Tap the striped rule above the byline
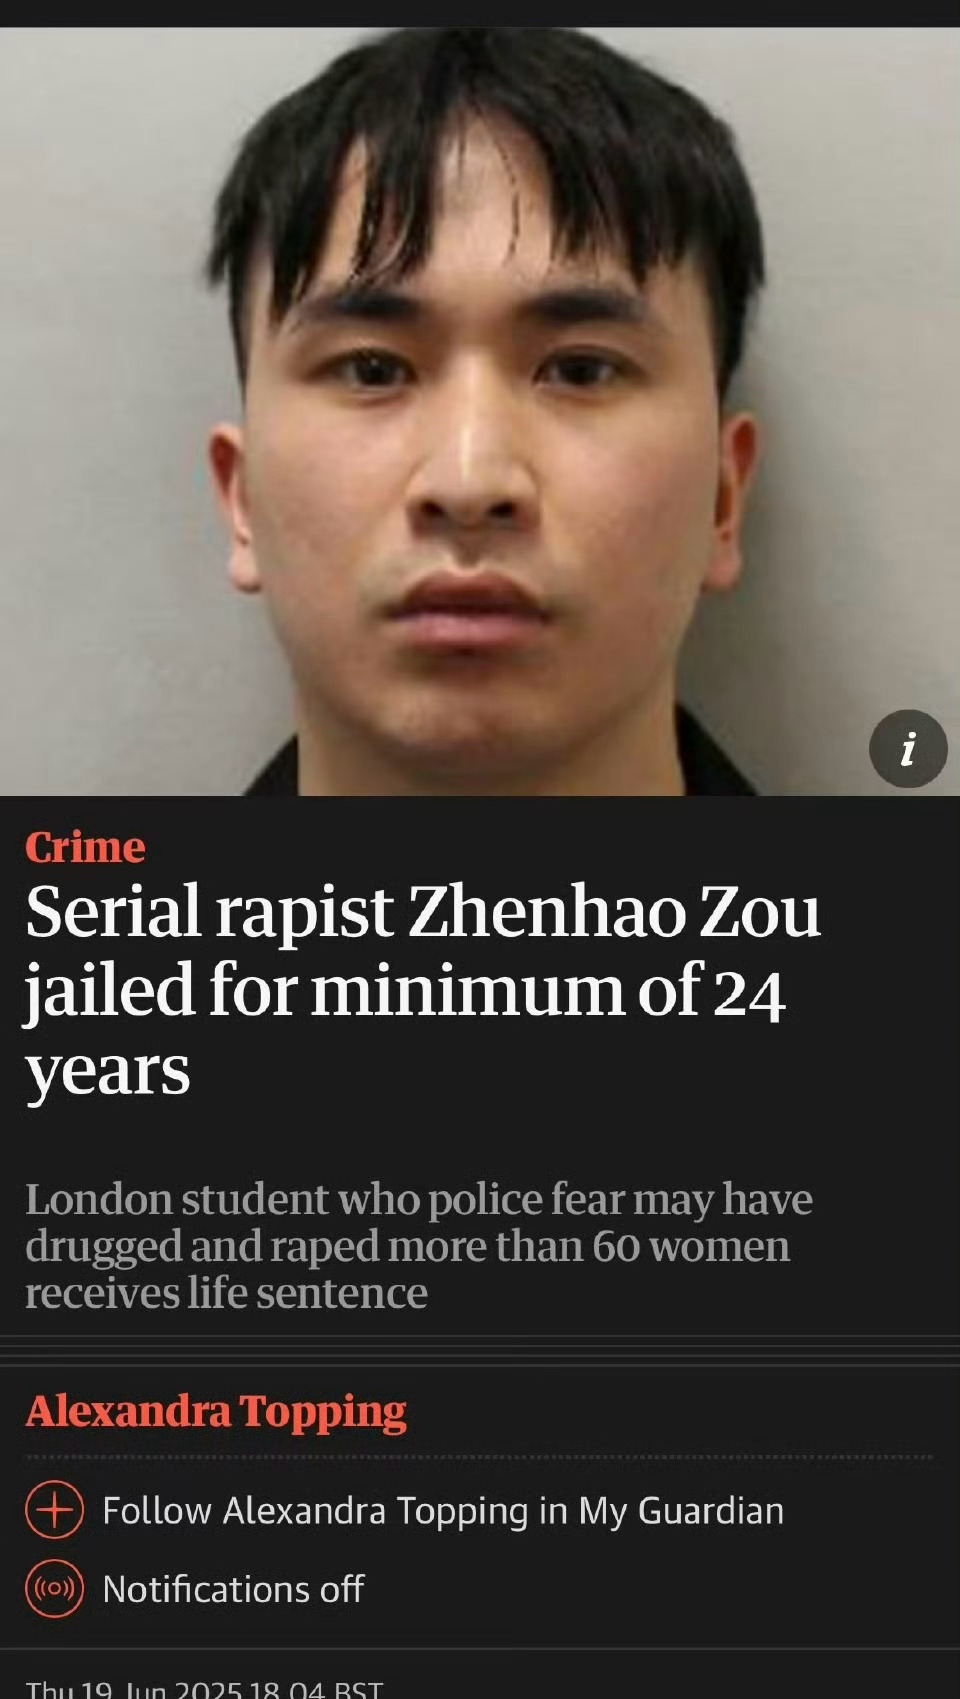 coord(480,1350)
